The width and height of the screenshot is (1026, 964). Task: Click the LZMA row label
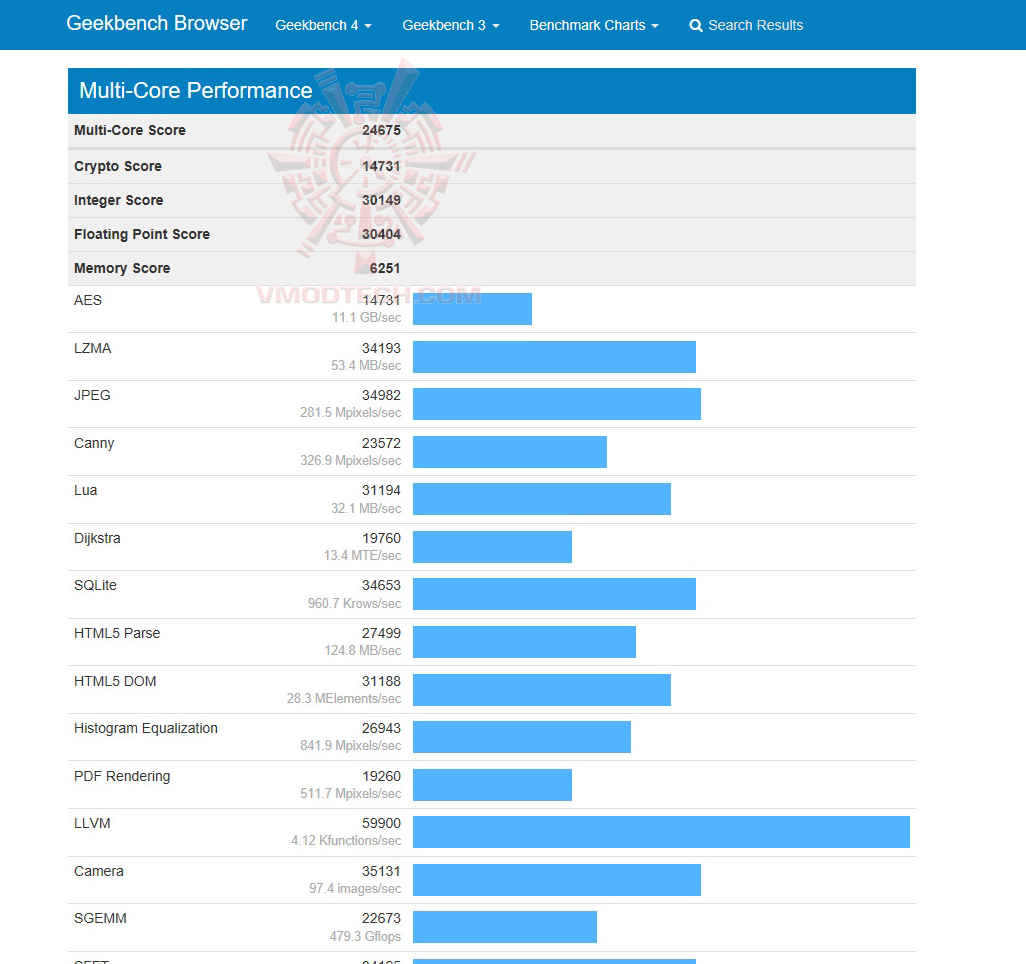click(x=92, y=348)
